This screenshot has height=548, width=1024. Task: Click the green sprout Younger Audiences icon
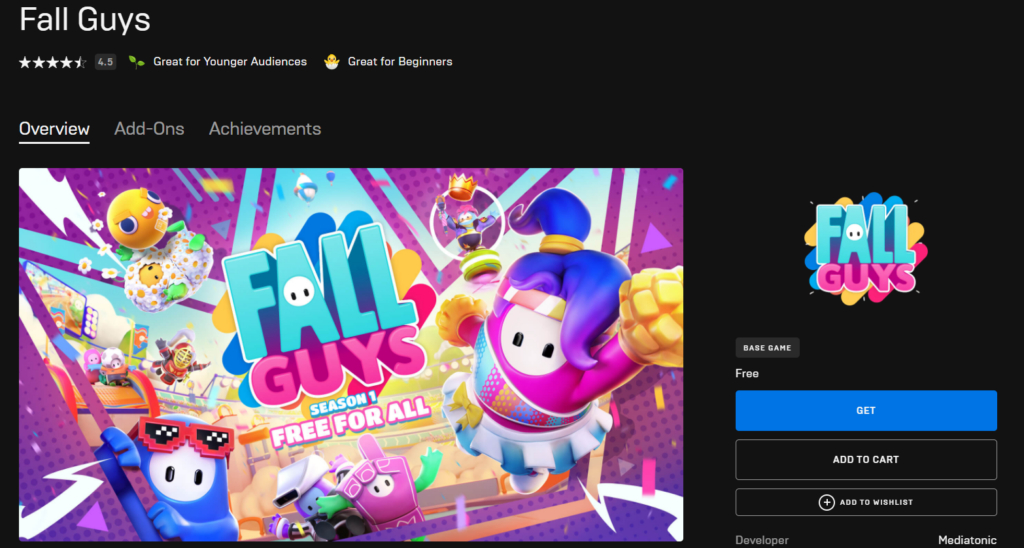coord(136,62)
